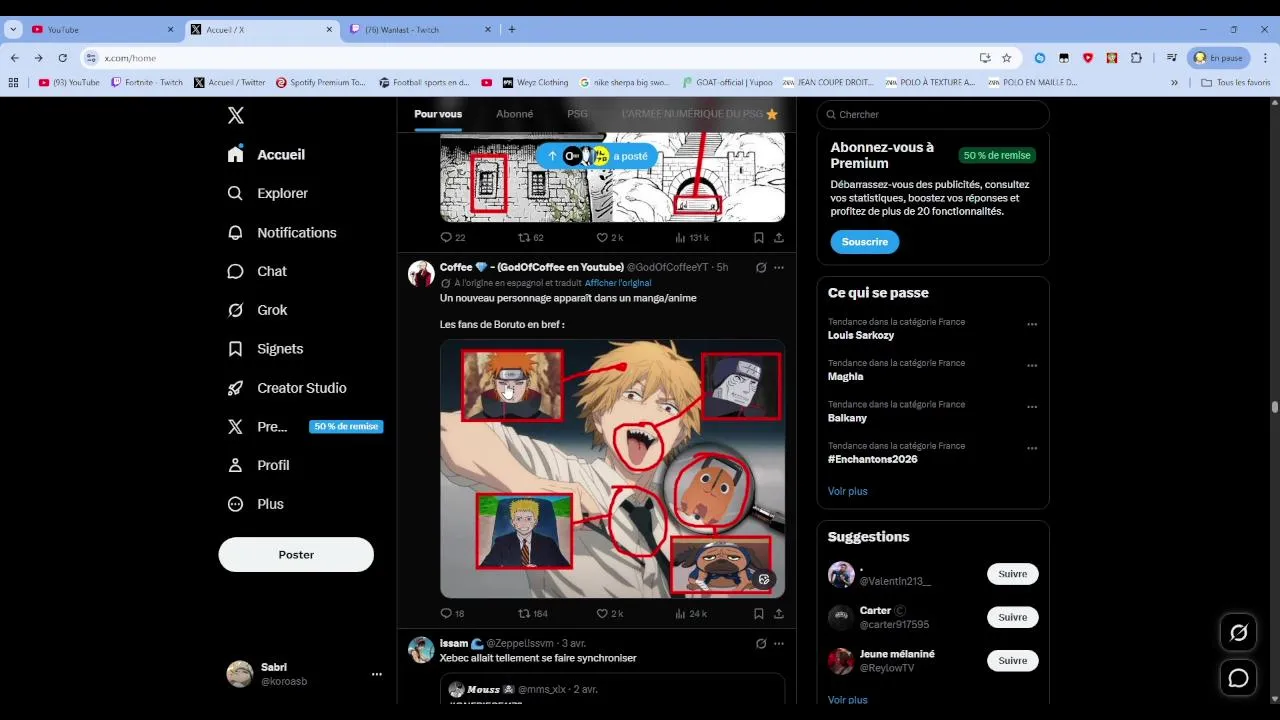Open options for Louis Sarkozy trend
Viewport: 1280px width, 720px height.
(x=1032, y=324)
